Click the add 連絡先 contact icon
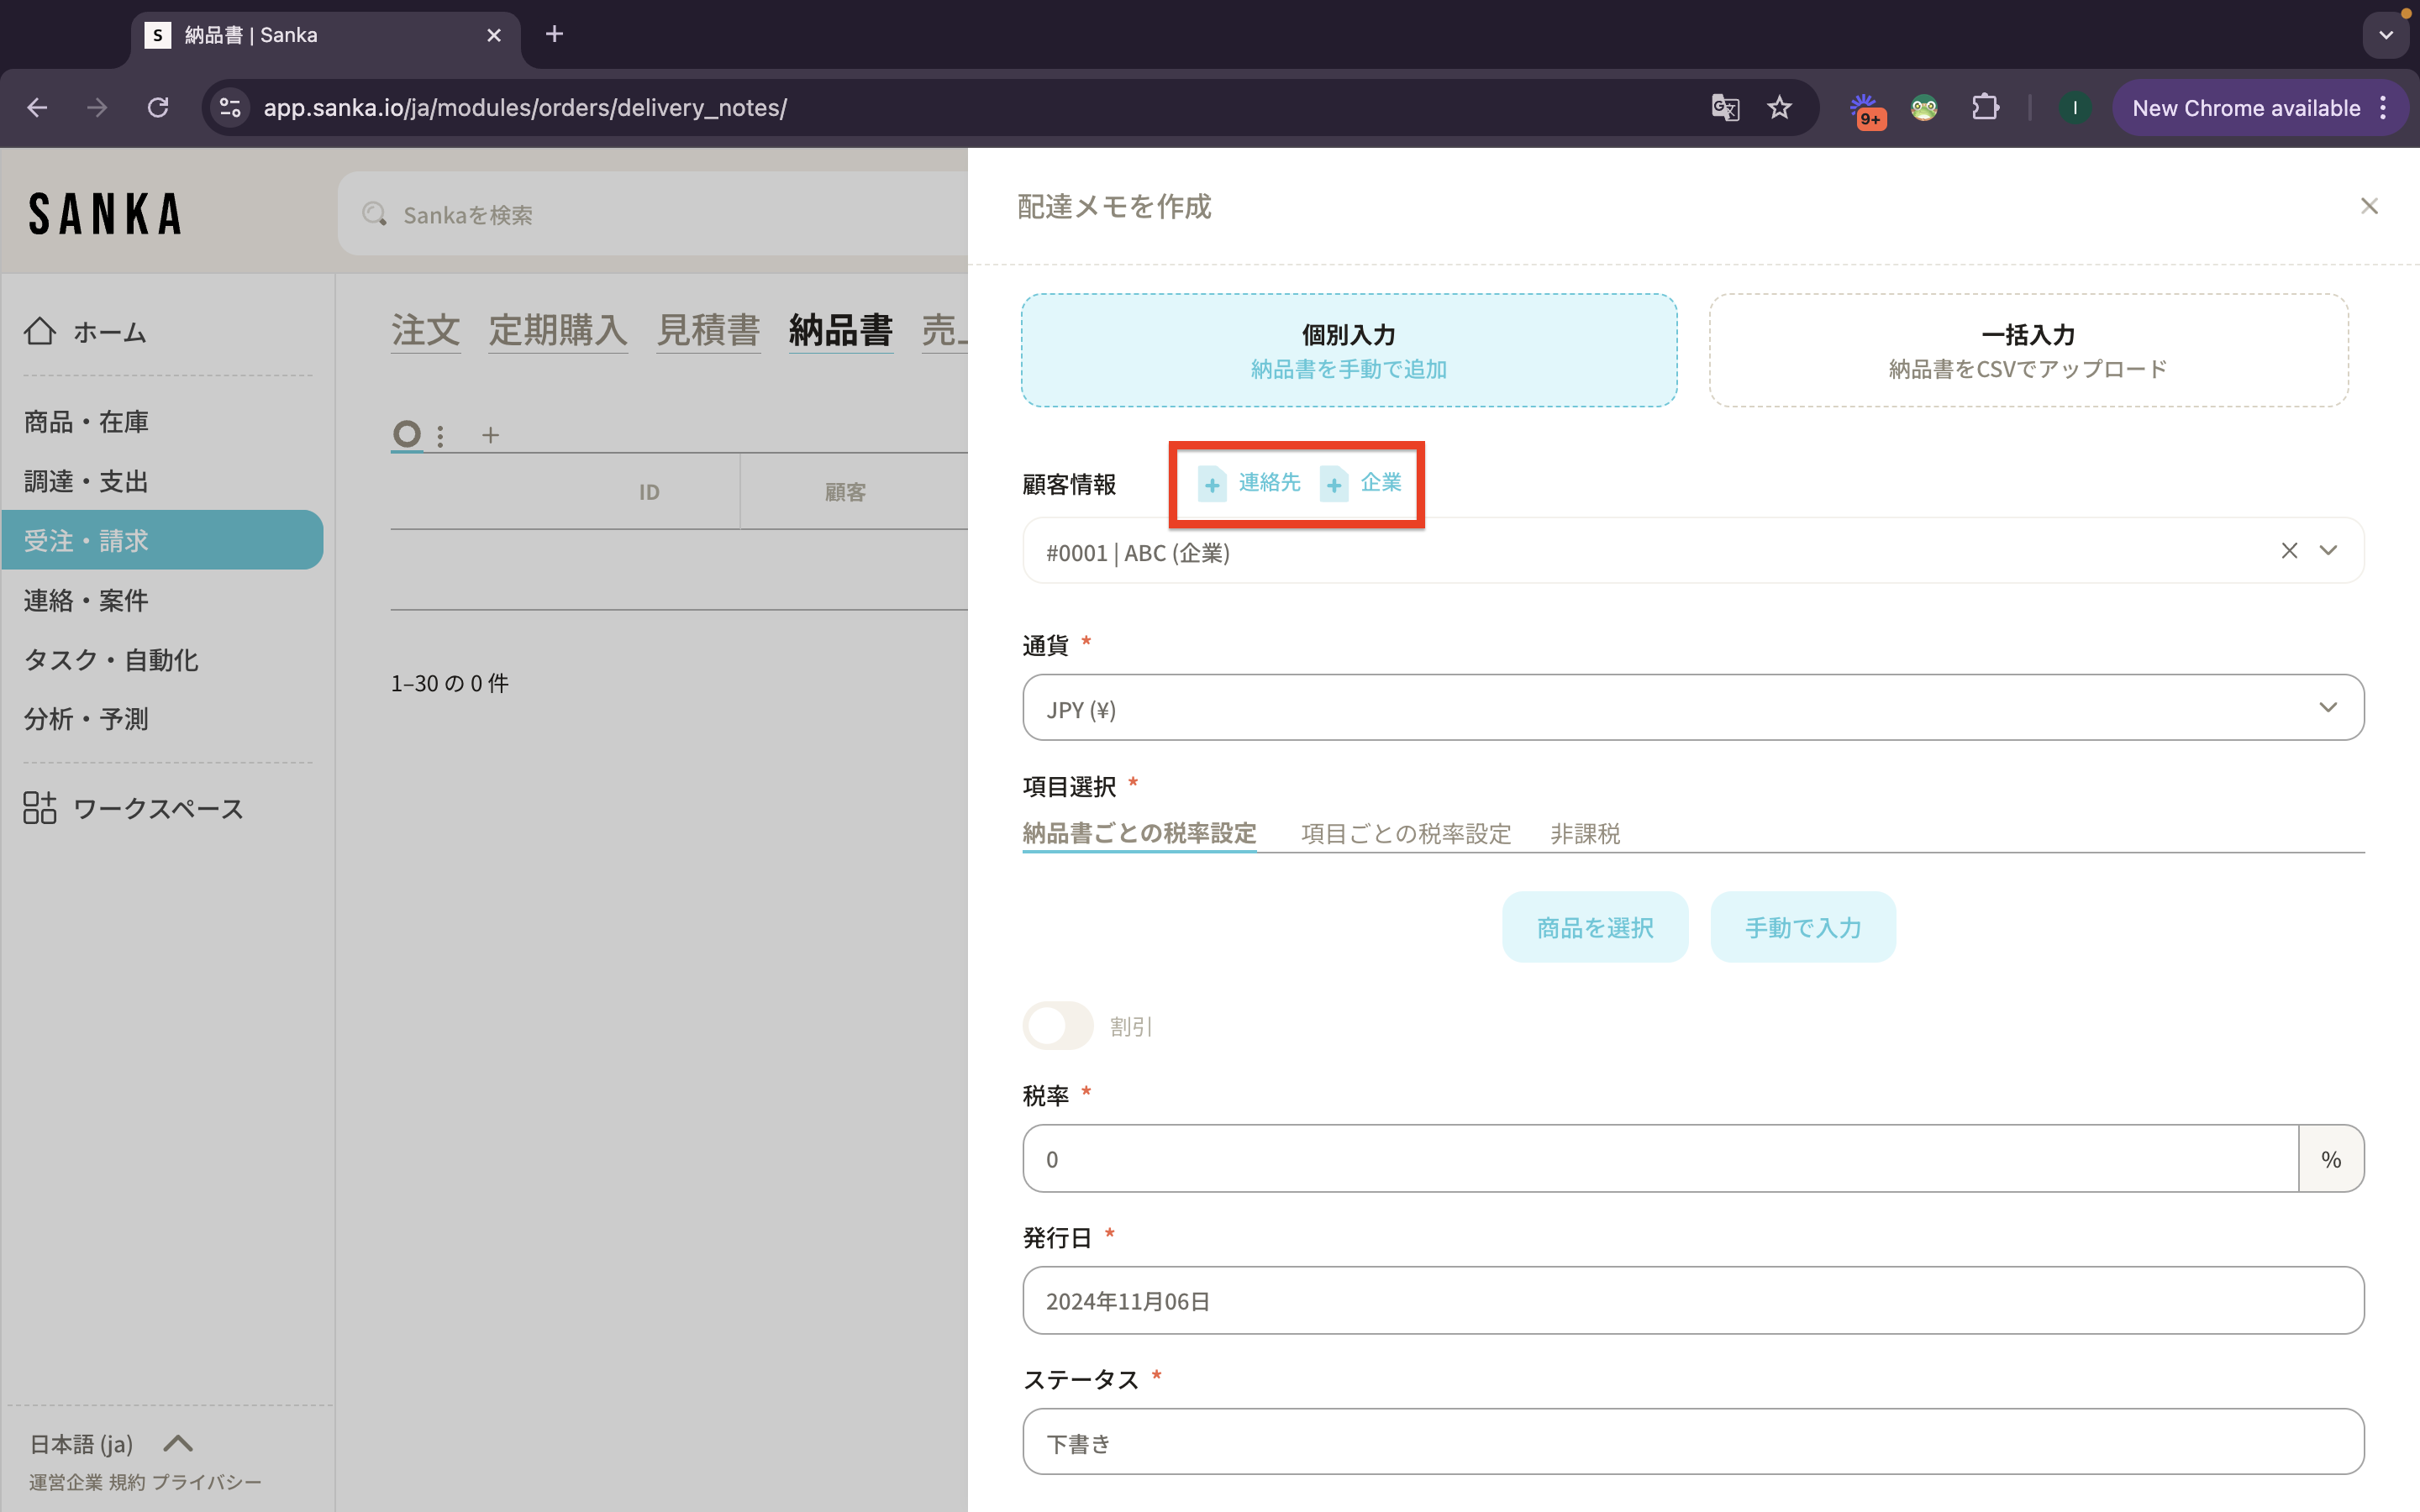This screenshot has width=2420, height=1512. click(1212, 484)
